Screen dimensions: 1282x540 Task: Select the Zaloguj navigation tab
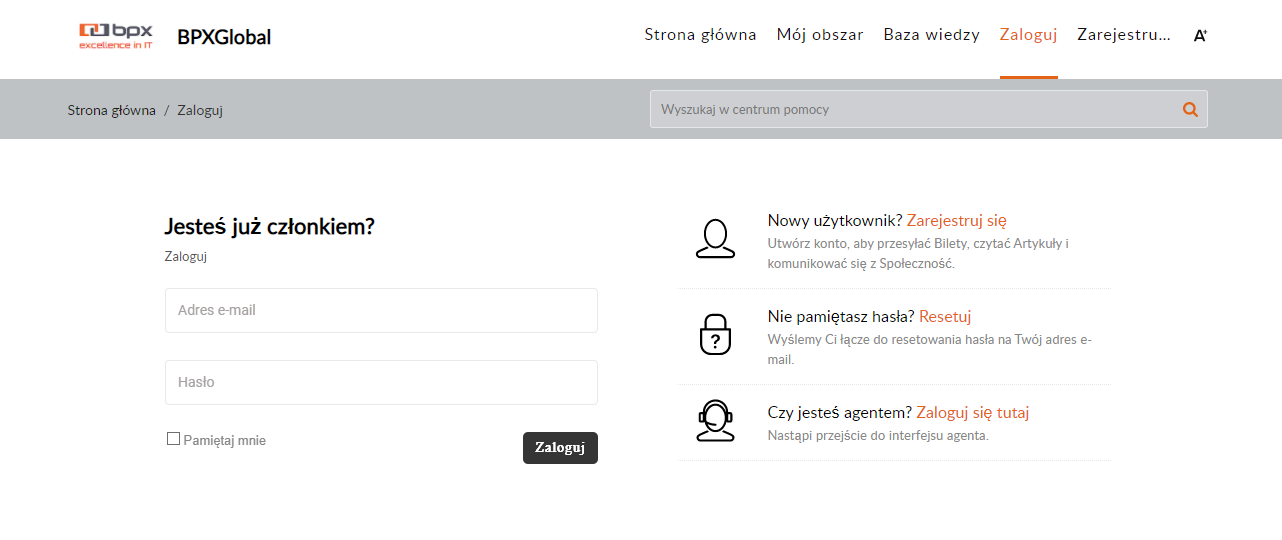click(1028, 35)
